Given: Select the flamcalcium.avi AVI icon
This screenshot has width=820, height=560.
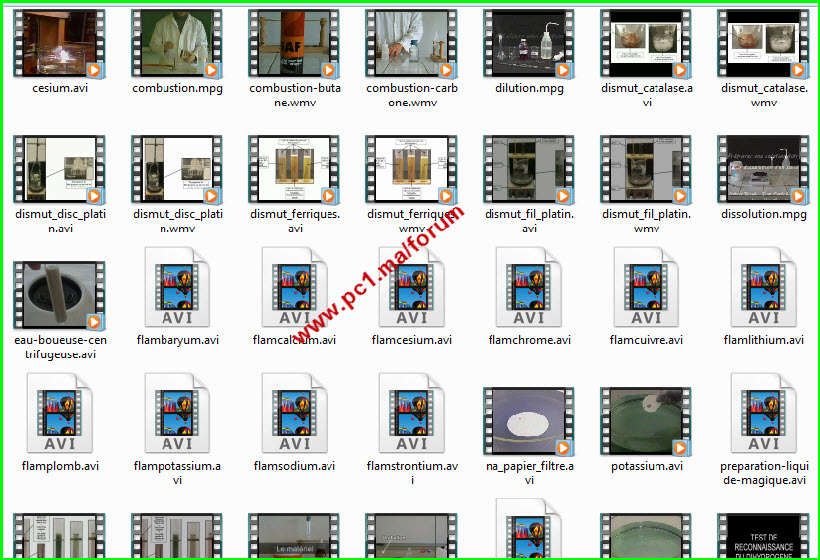Looking at the screenshot, I should tap(294, 288).
